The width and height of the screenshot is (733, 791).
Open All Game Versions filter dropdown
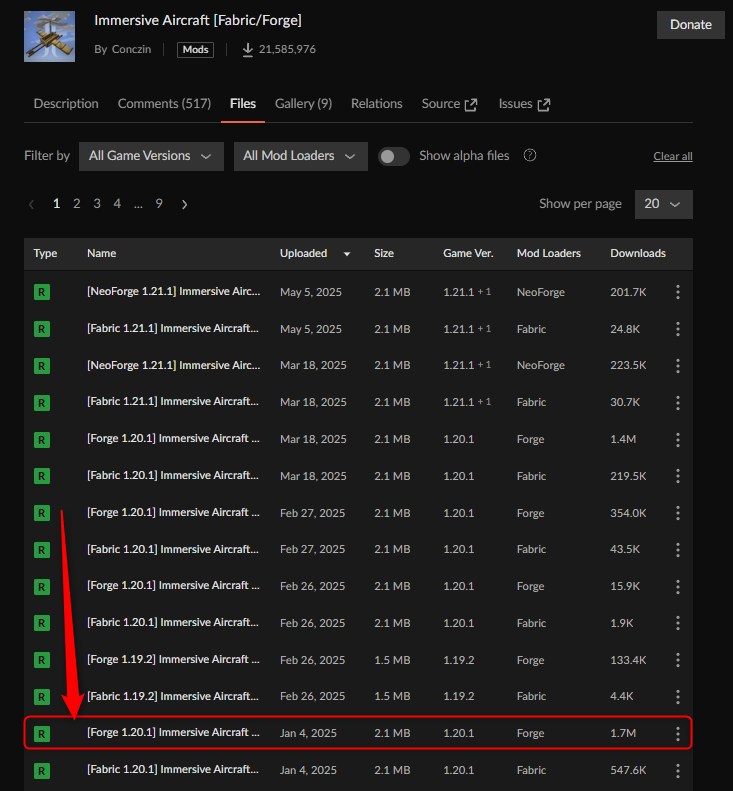tap(151, 156)
